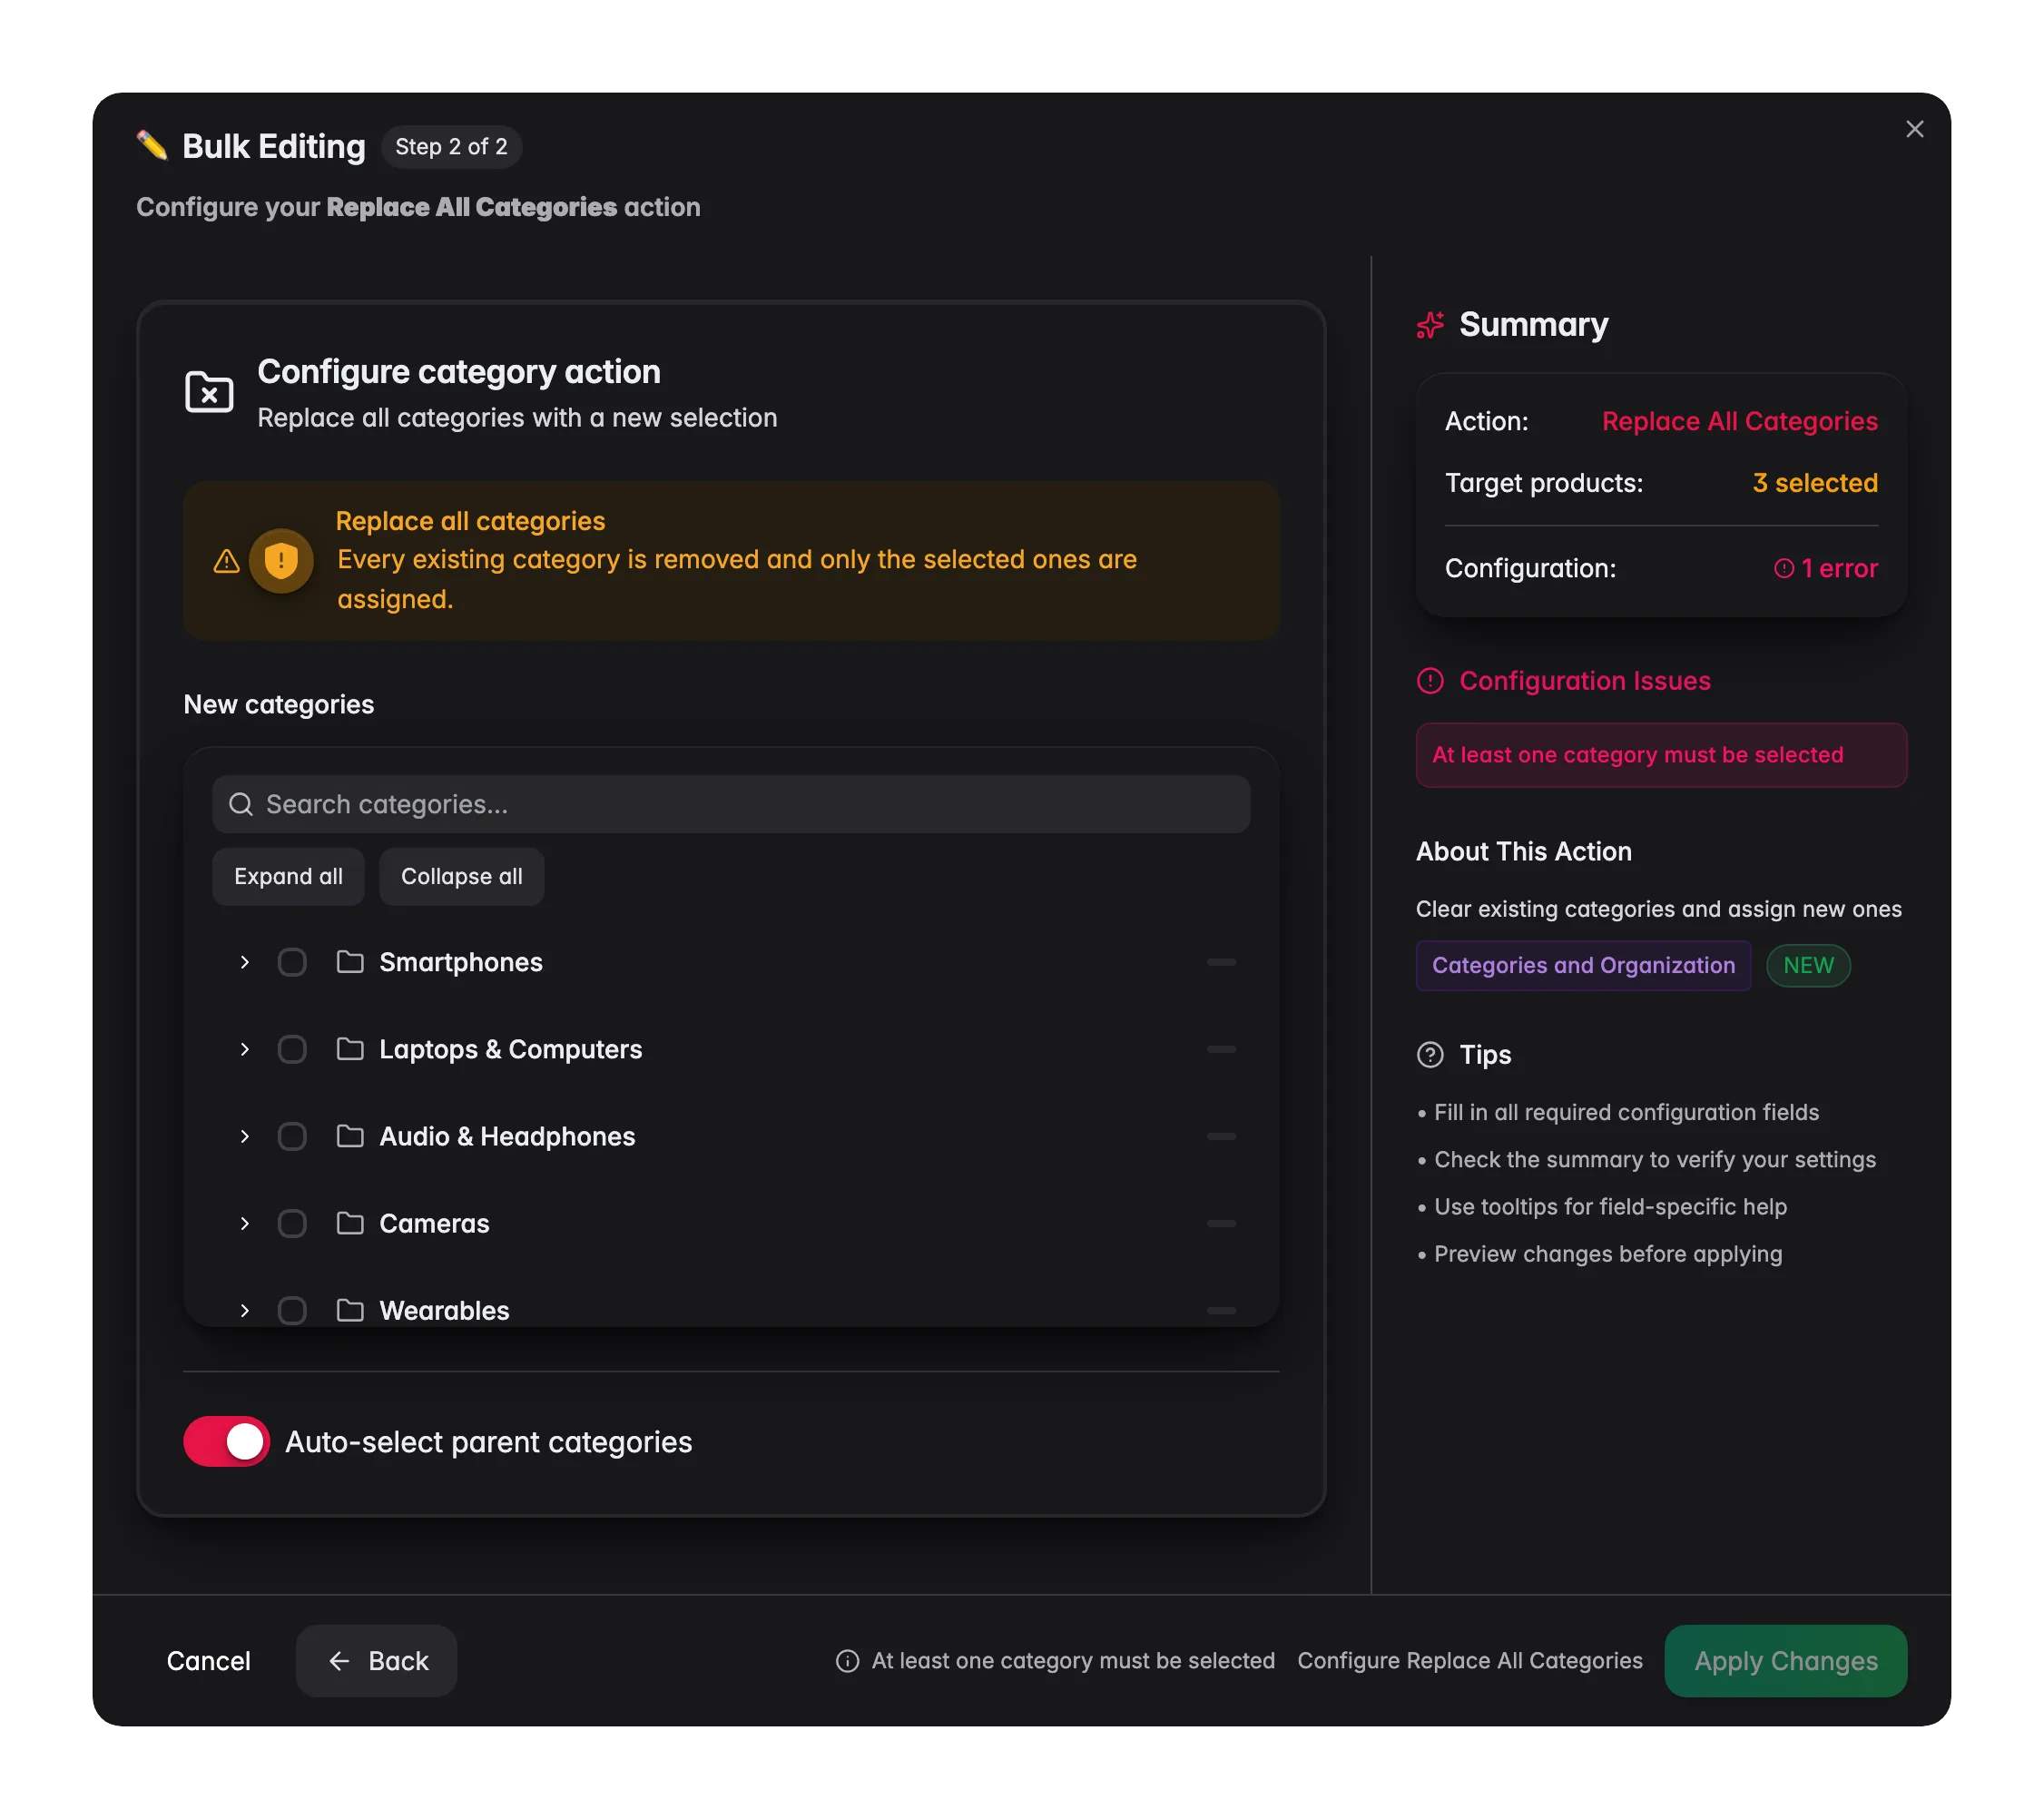Click 'At least one category must be selected' alert box
This screenshot has height=1819, width=2044.
(1661, 755)
